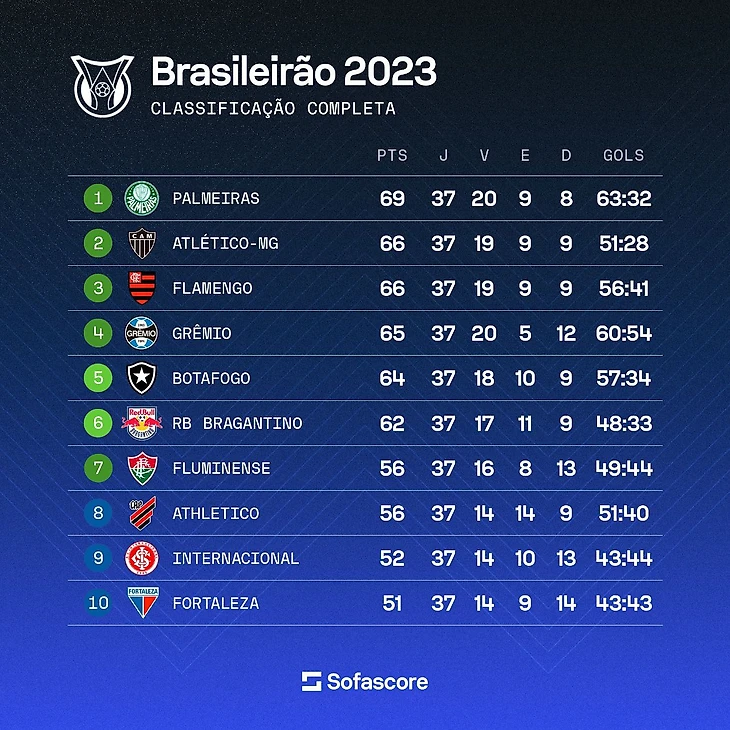The image size is (730, 730).
Task: Click the GOLS column header
Action: click(624, 156)
